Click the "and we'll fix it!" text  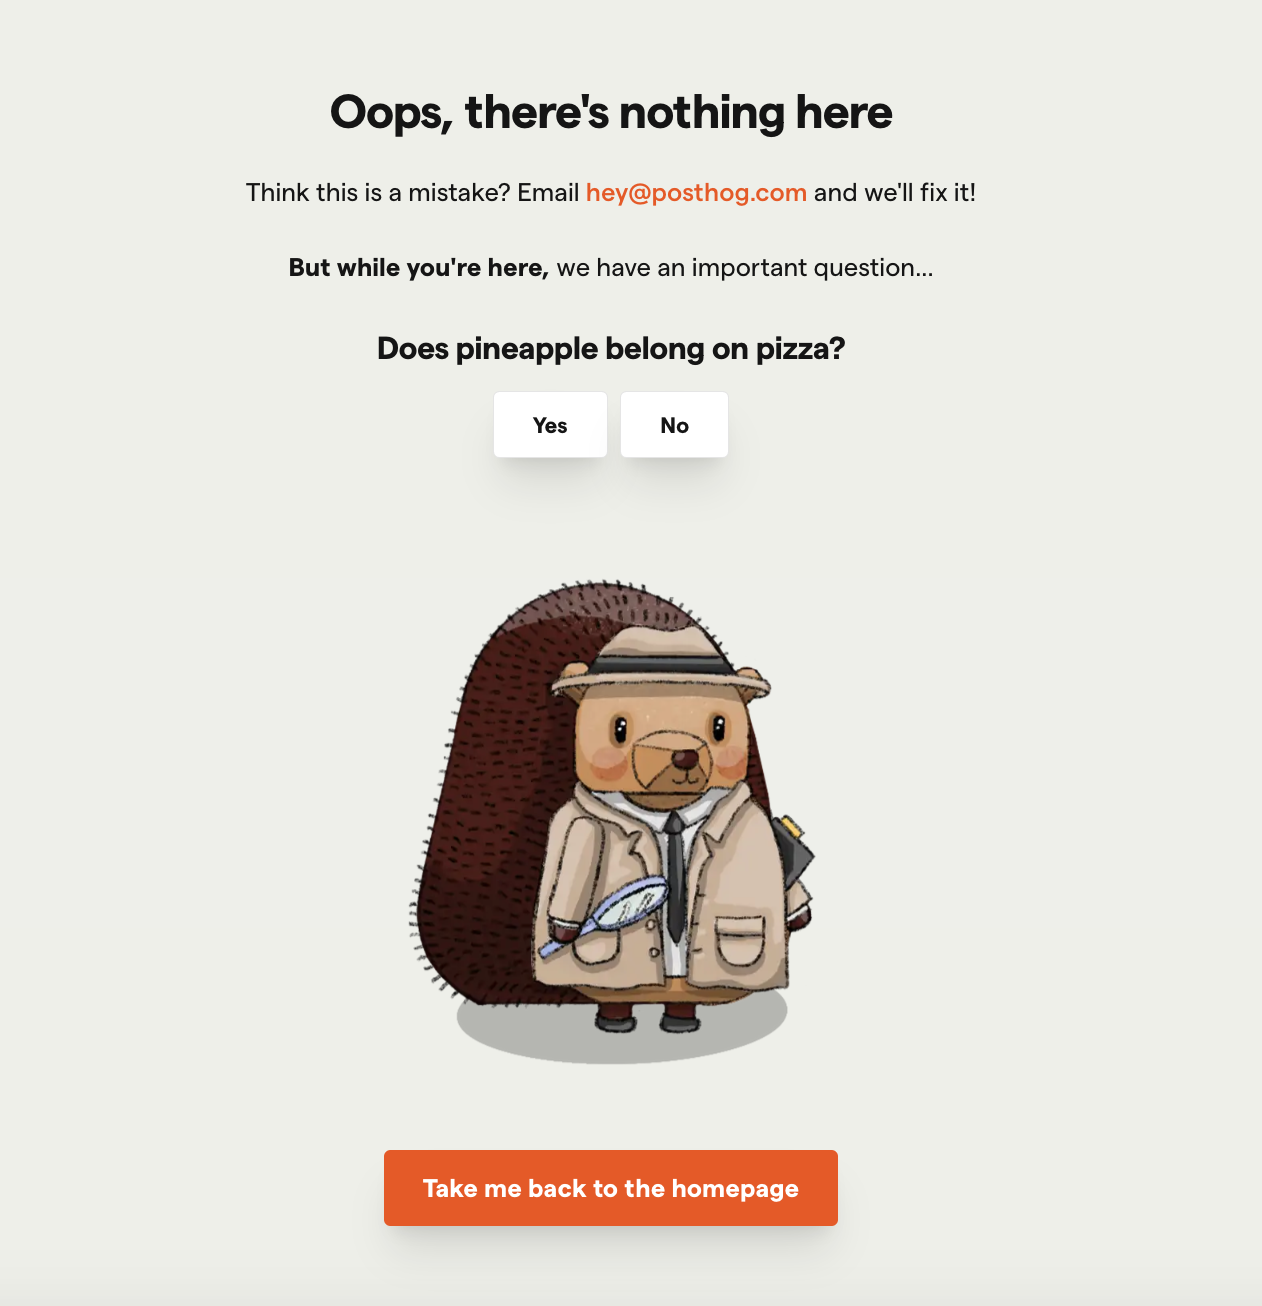[x=895, y=192]
